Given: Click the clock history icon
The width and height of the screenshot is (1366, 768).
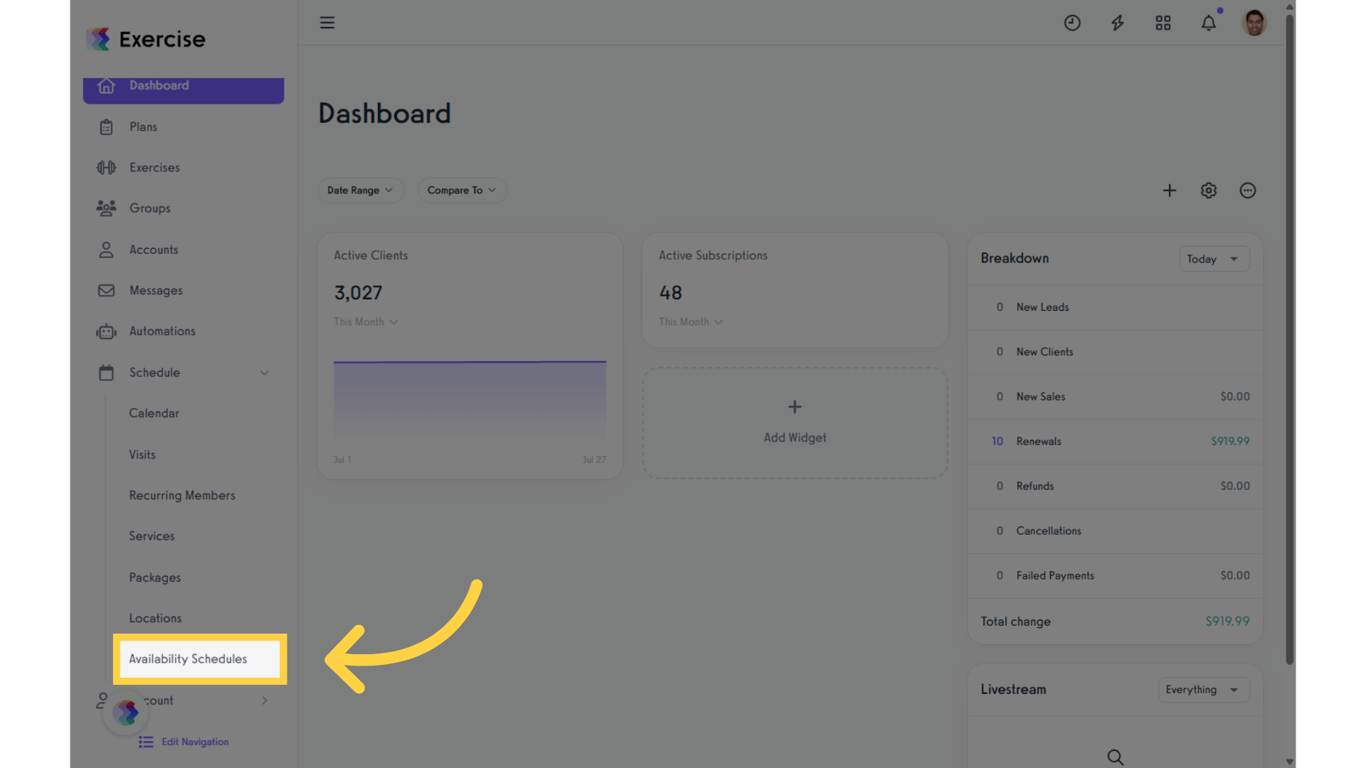Looking at the screenshot, I should click(x=1072, y=22).
